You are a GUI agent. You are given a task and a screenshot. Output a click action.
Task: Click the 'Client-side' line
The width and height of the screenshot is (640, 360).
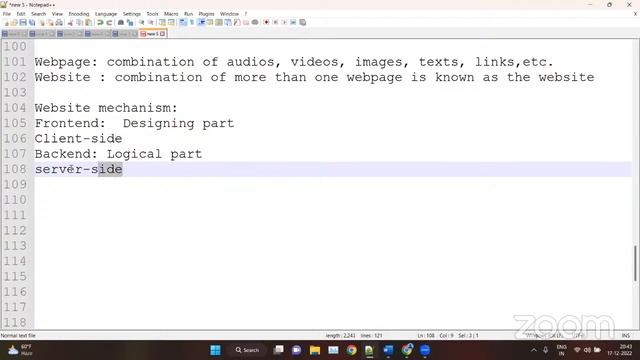coord(78,138)
